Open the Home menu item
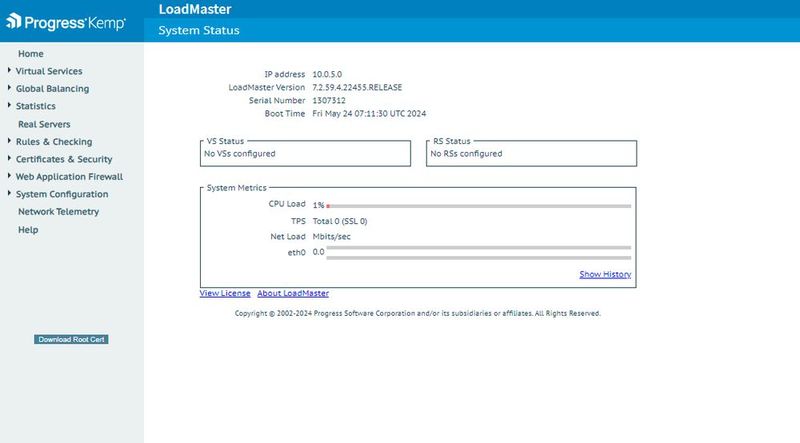Viewport: 800px width, 443px height. click(x=31, y=54)
